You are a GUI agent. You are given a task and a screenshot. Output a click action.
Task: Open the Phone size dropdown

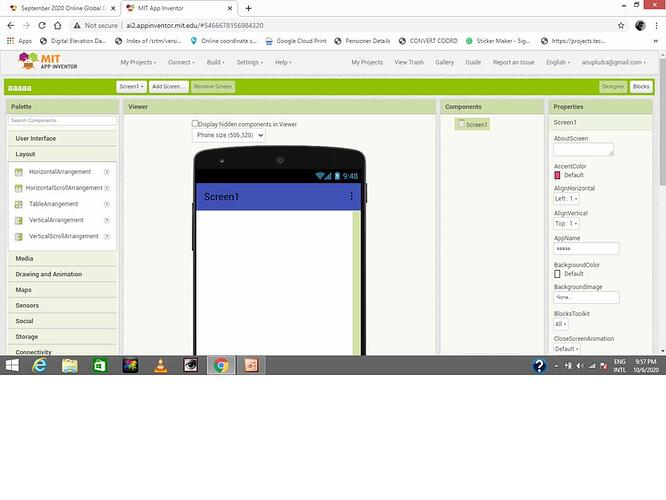229,135
